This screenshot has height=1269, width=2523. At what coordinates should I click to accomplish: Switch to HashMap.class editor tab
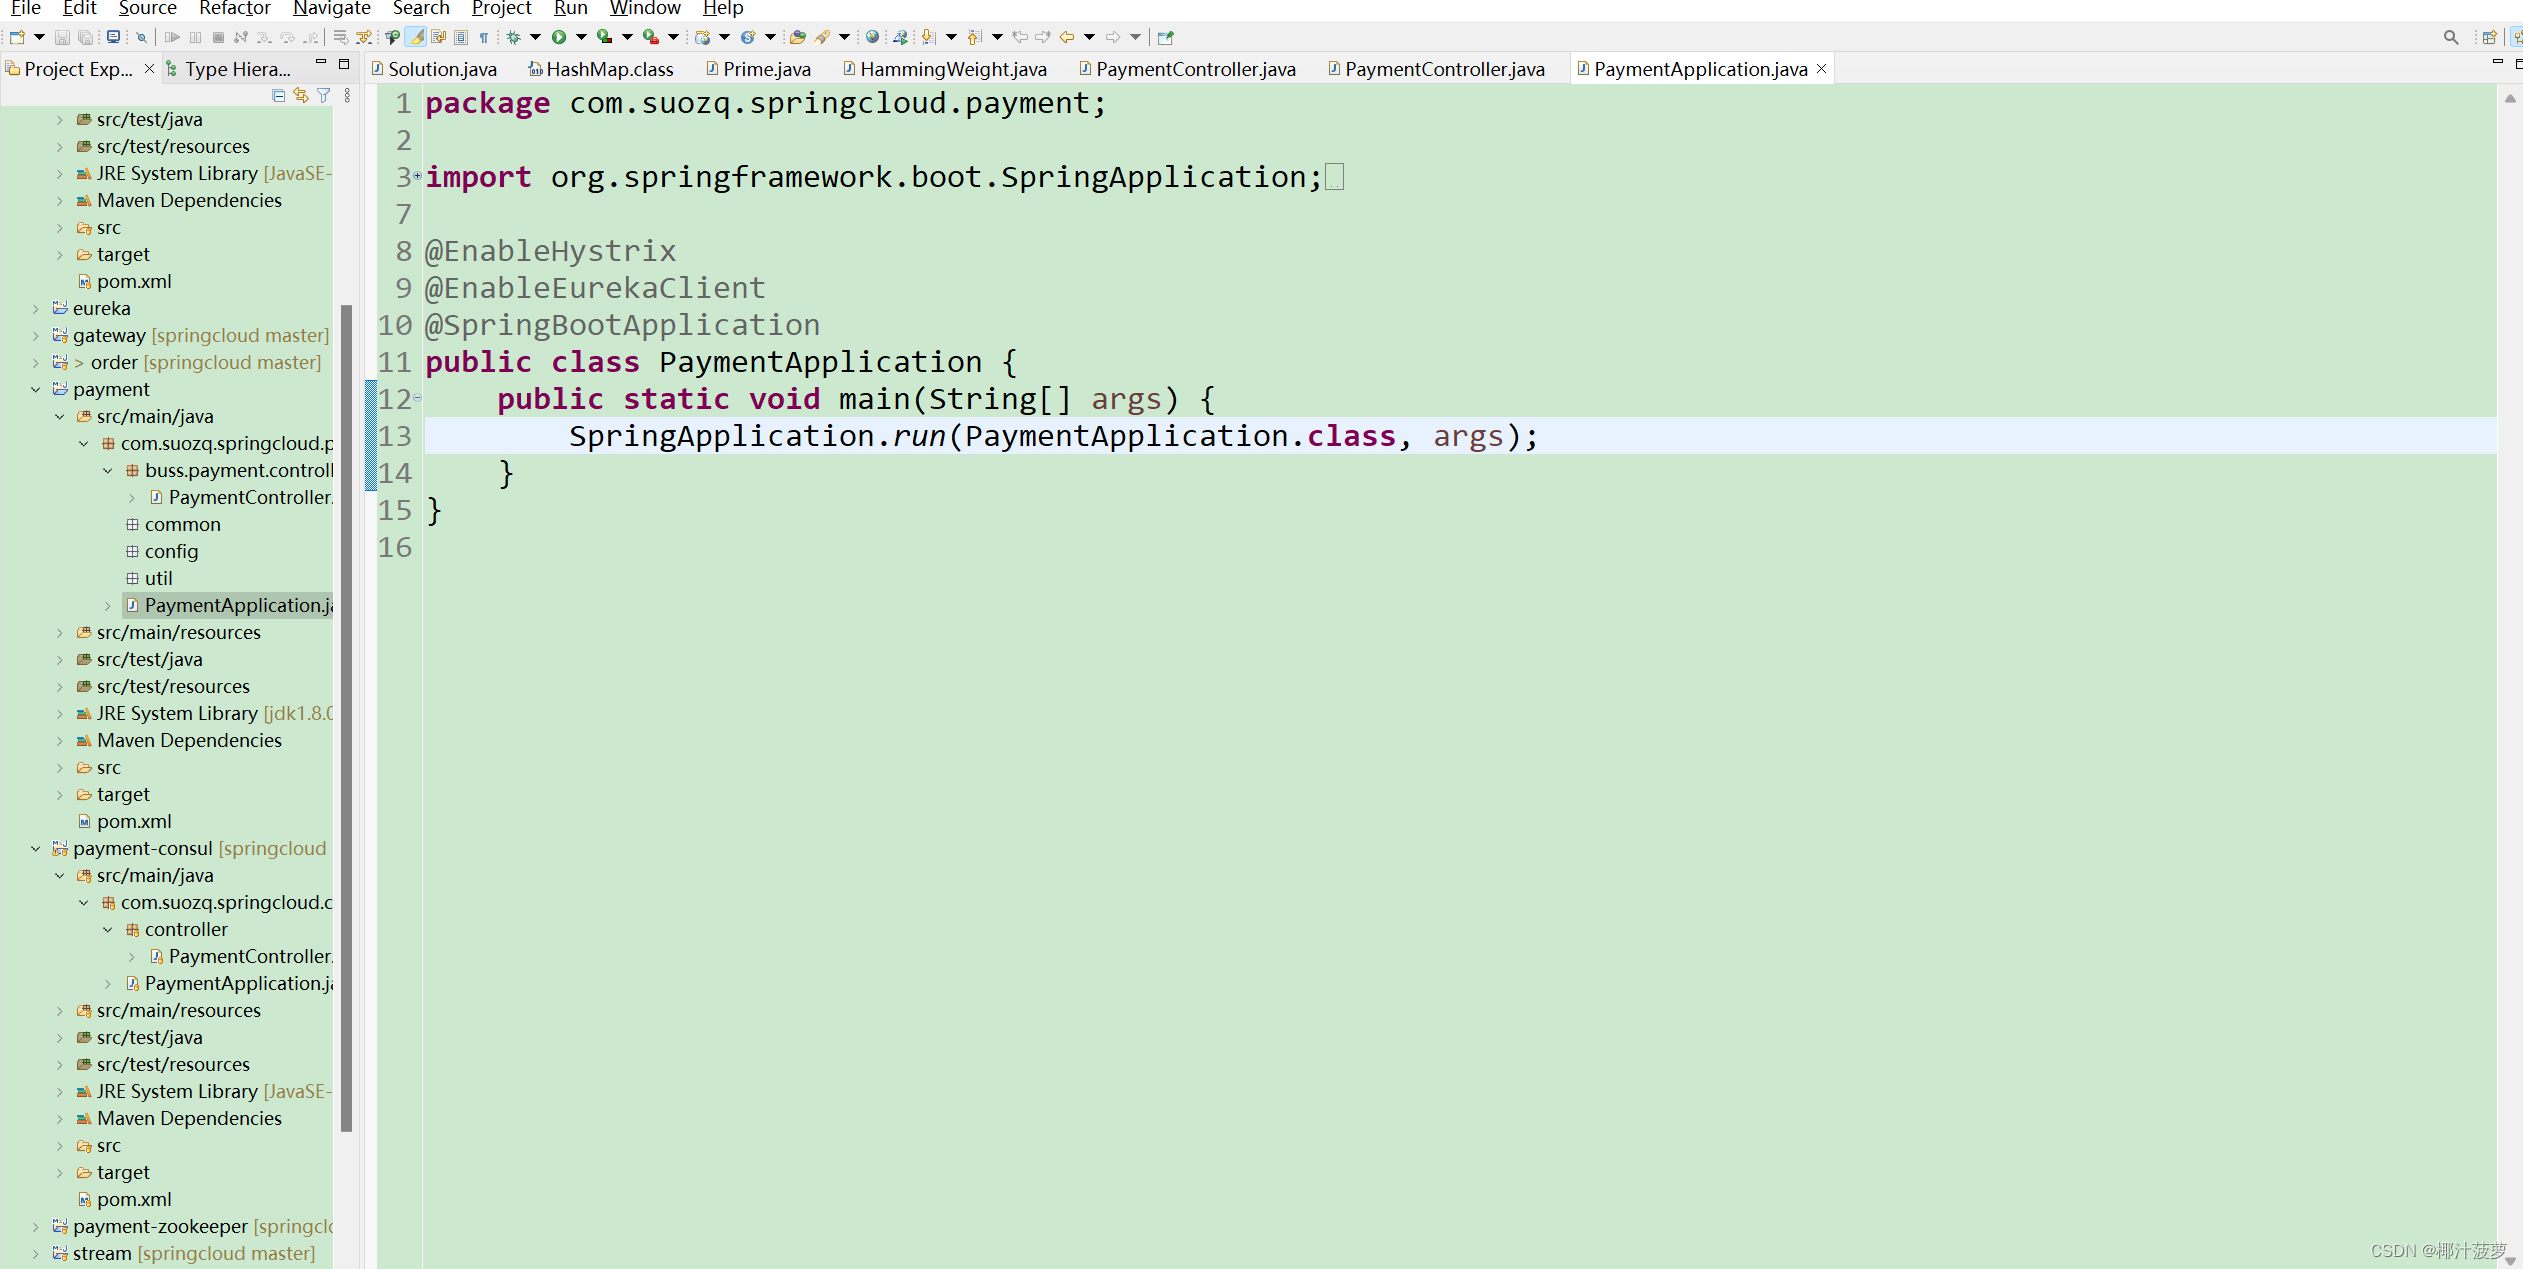tap(601, 69)
